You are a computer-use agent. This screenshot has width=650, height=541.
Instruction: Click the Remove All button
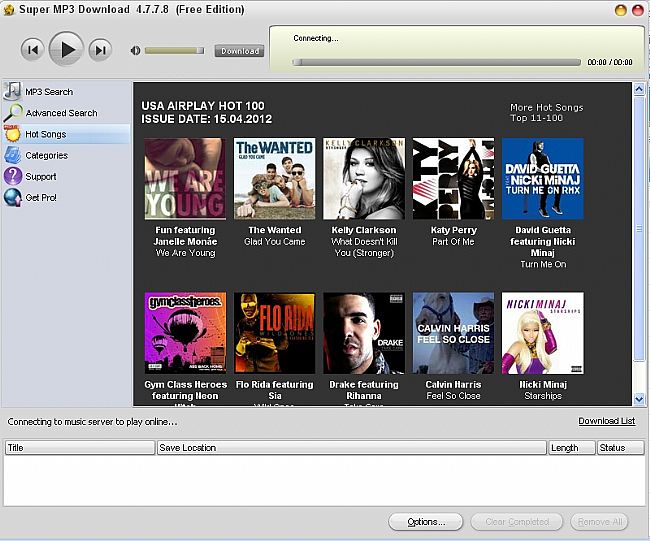599,522
